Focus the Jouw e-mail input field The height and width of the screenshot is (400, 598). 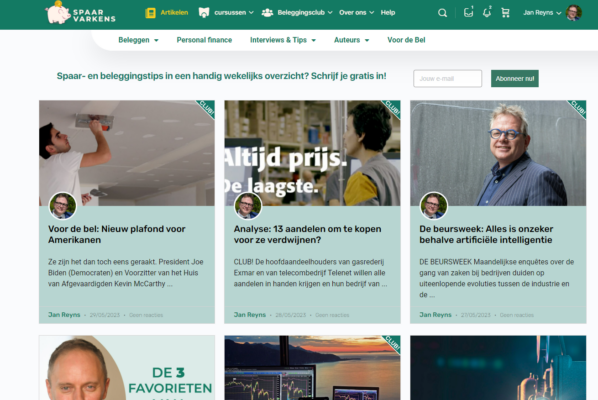point(448,79)
